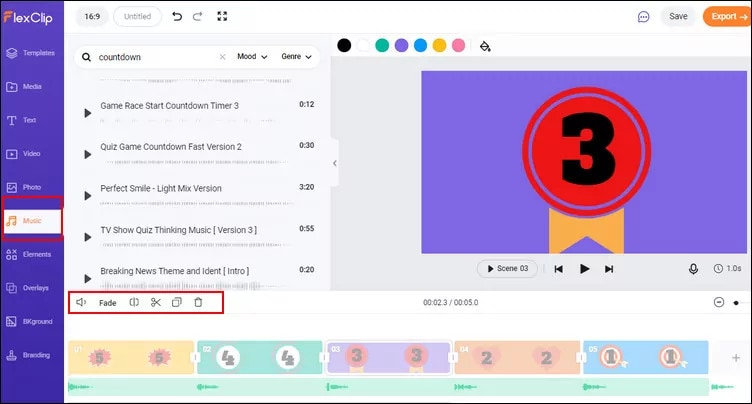
Task: Pick the pink color swatch
Action: tap(458, 46)
